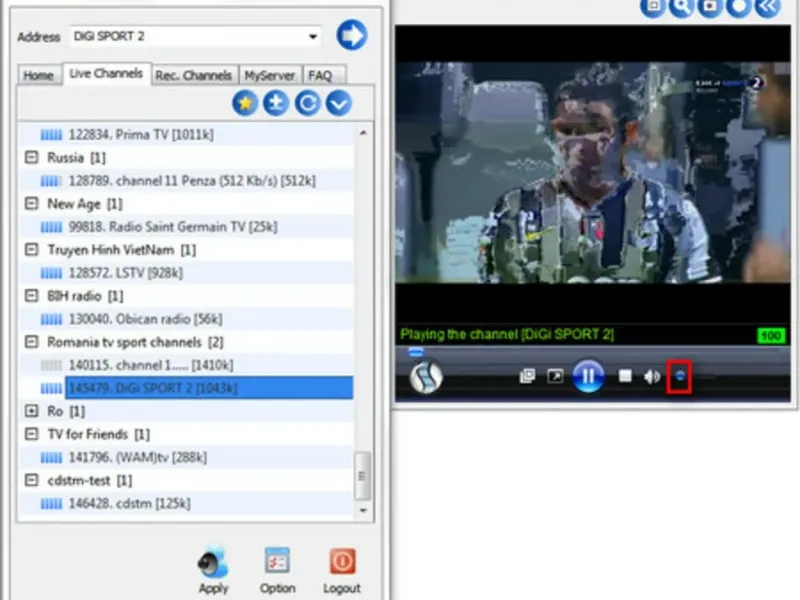The width and height of the screenshot is (800, 600).
Task: Collapse the cdstm-test group
Action: point(32,480)
